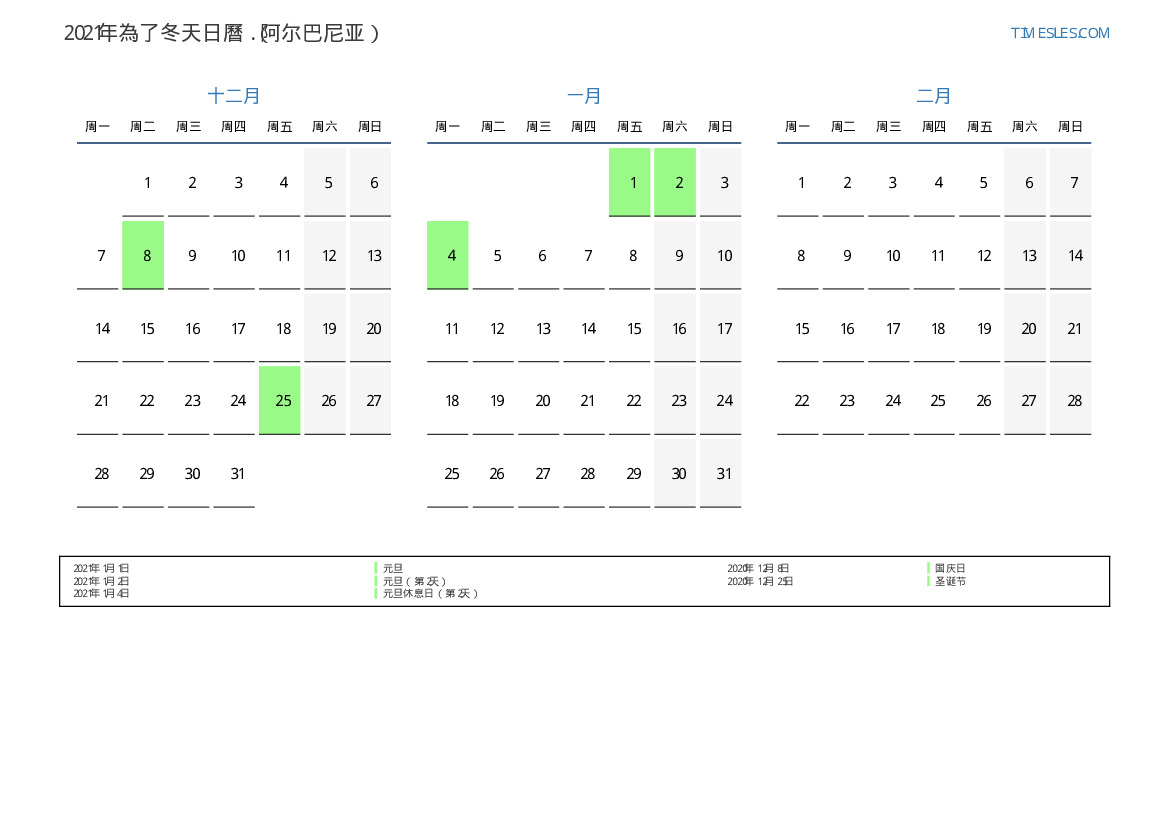Click the 一月 month heading
Screen dimensions: 1169x827
coord(584,96)
